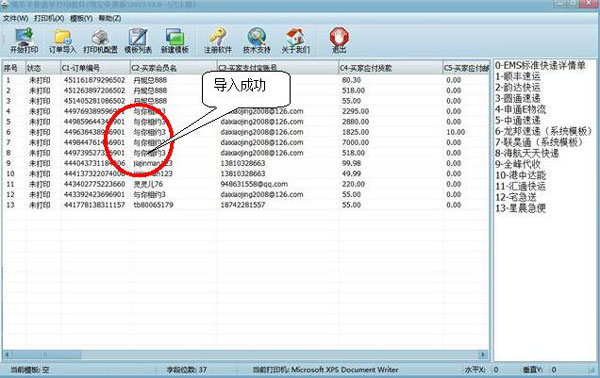Click the 垂直Y offset field
Viewport: 600px width, 378px height.
tap(553, 370)
